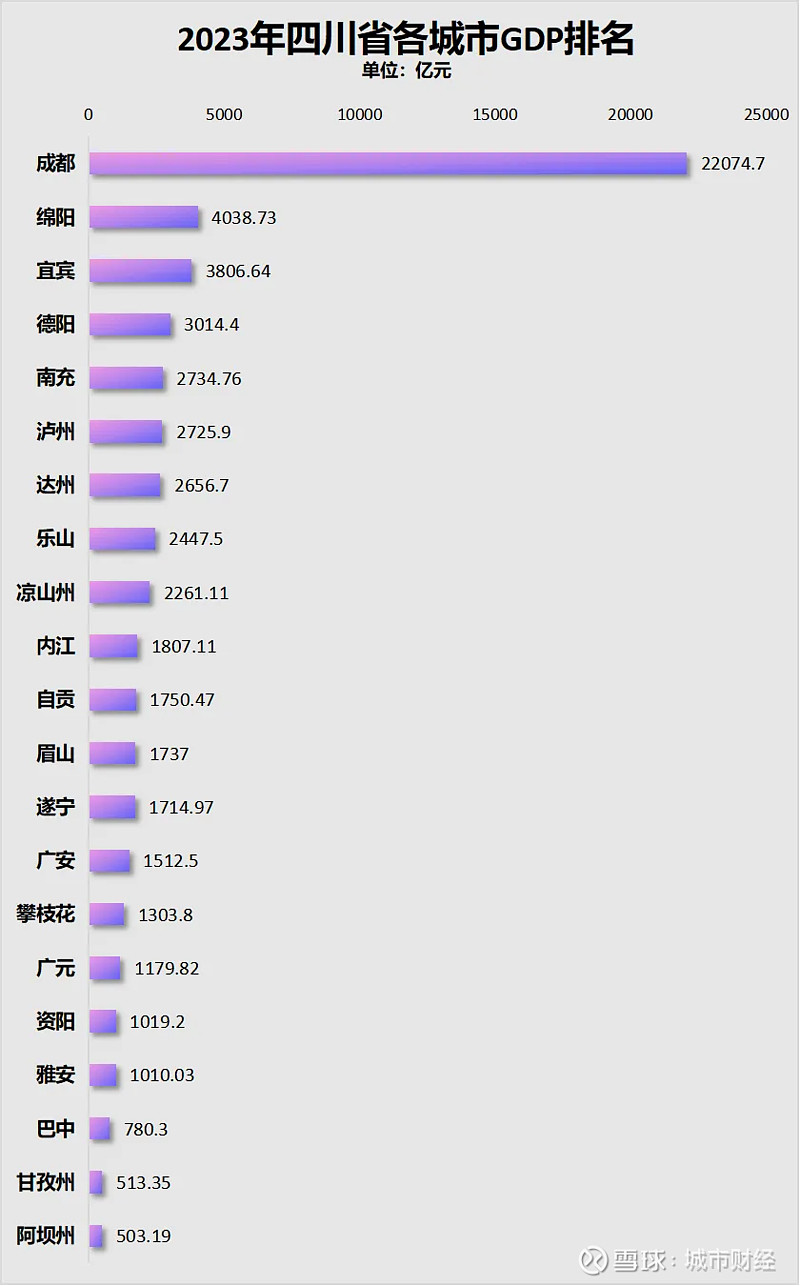Click the 15000 axis tick label
The width and height of the screenshot is (800, 1286).
(x=495, y=115)
